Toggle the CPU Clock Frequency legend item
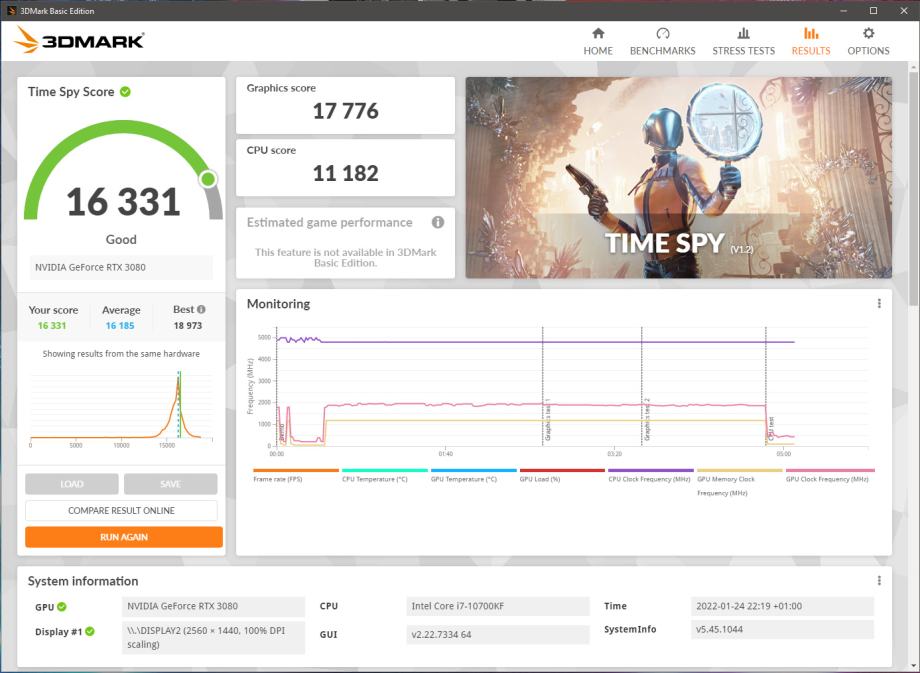 pos(651,475)
